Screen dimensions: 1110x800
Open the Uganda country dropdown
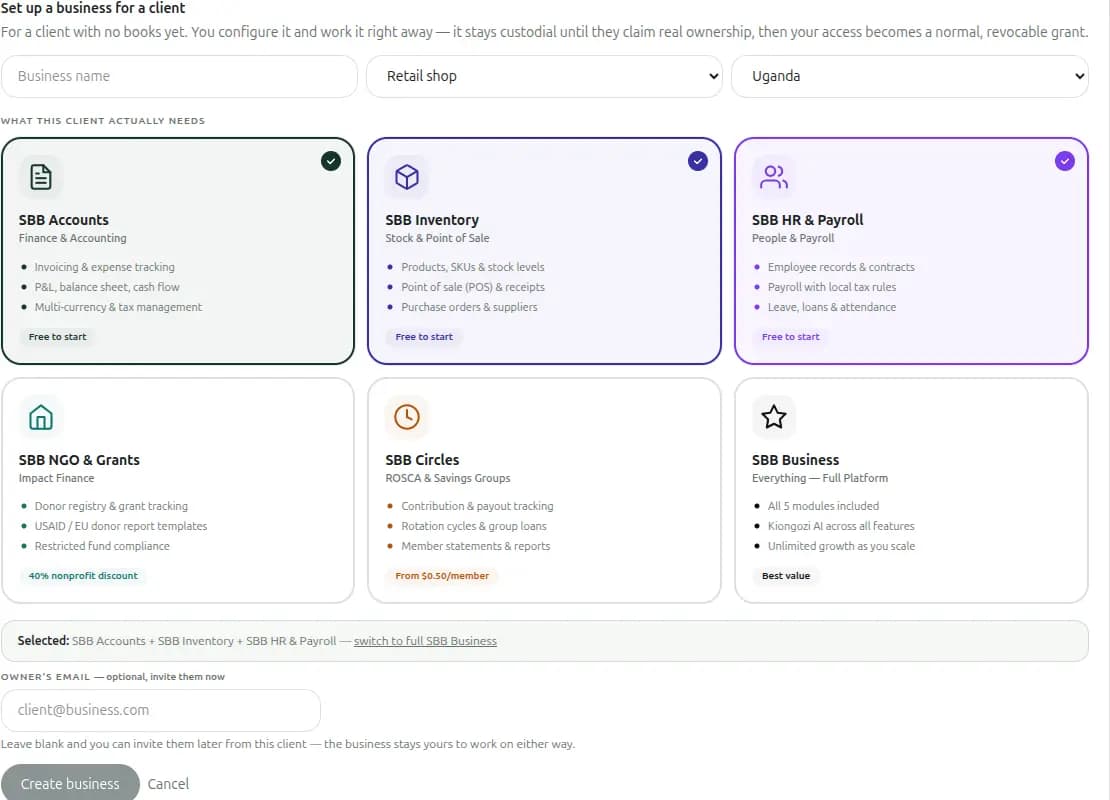(910, 76)
